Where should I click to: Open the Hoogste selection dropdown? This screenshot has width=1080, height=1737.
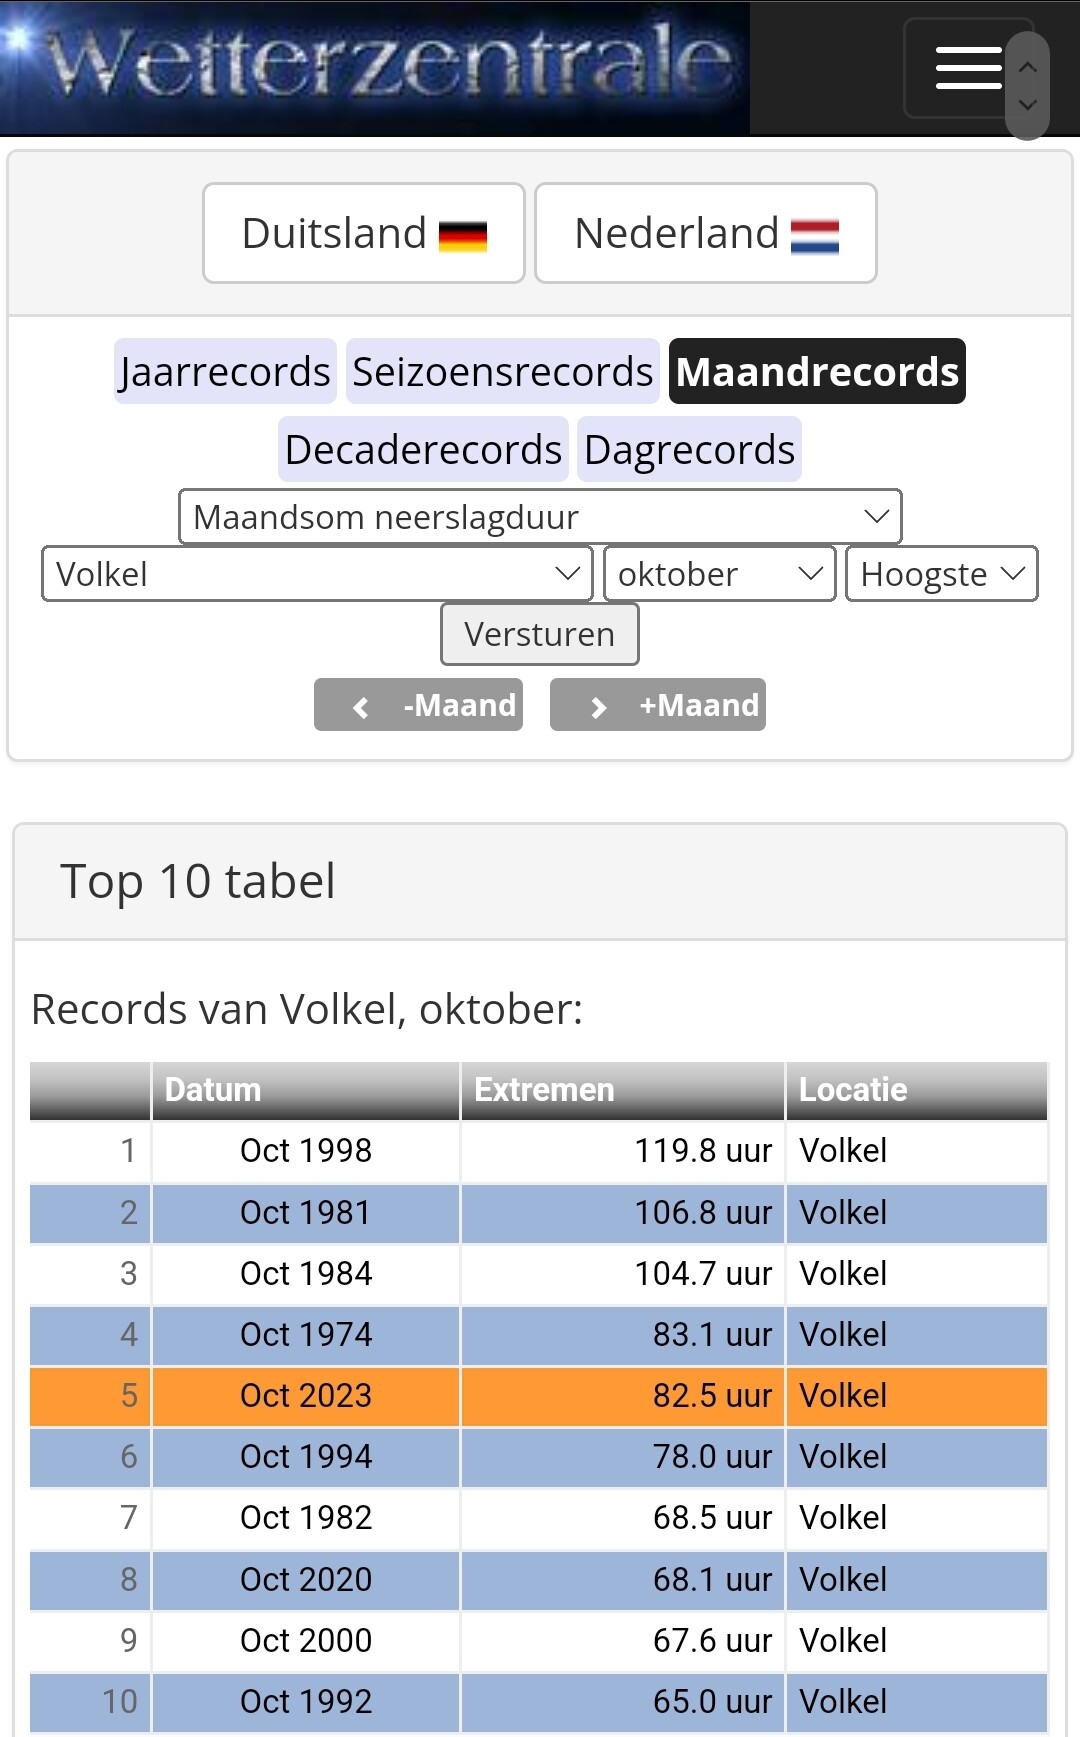[x=941, y=574]
